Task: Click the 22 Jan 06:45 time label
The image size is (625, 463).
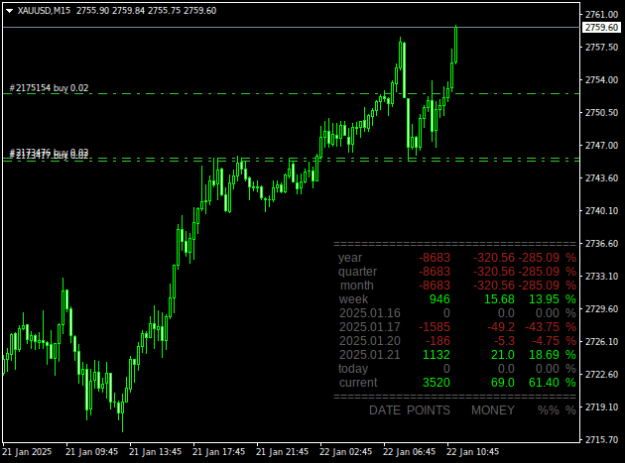Action: click(409, 452)
